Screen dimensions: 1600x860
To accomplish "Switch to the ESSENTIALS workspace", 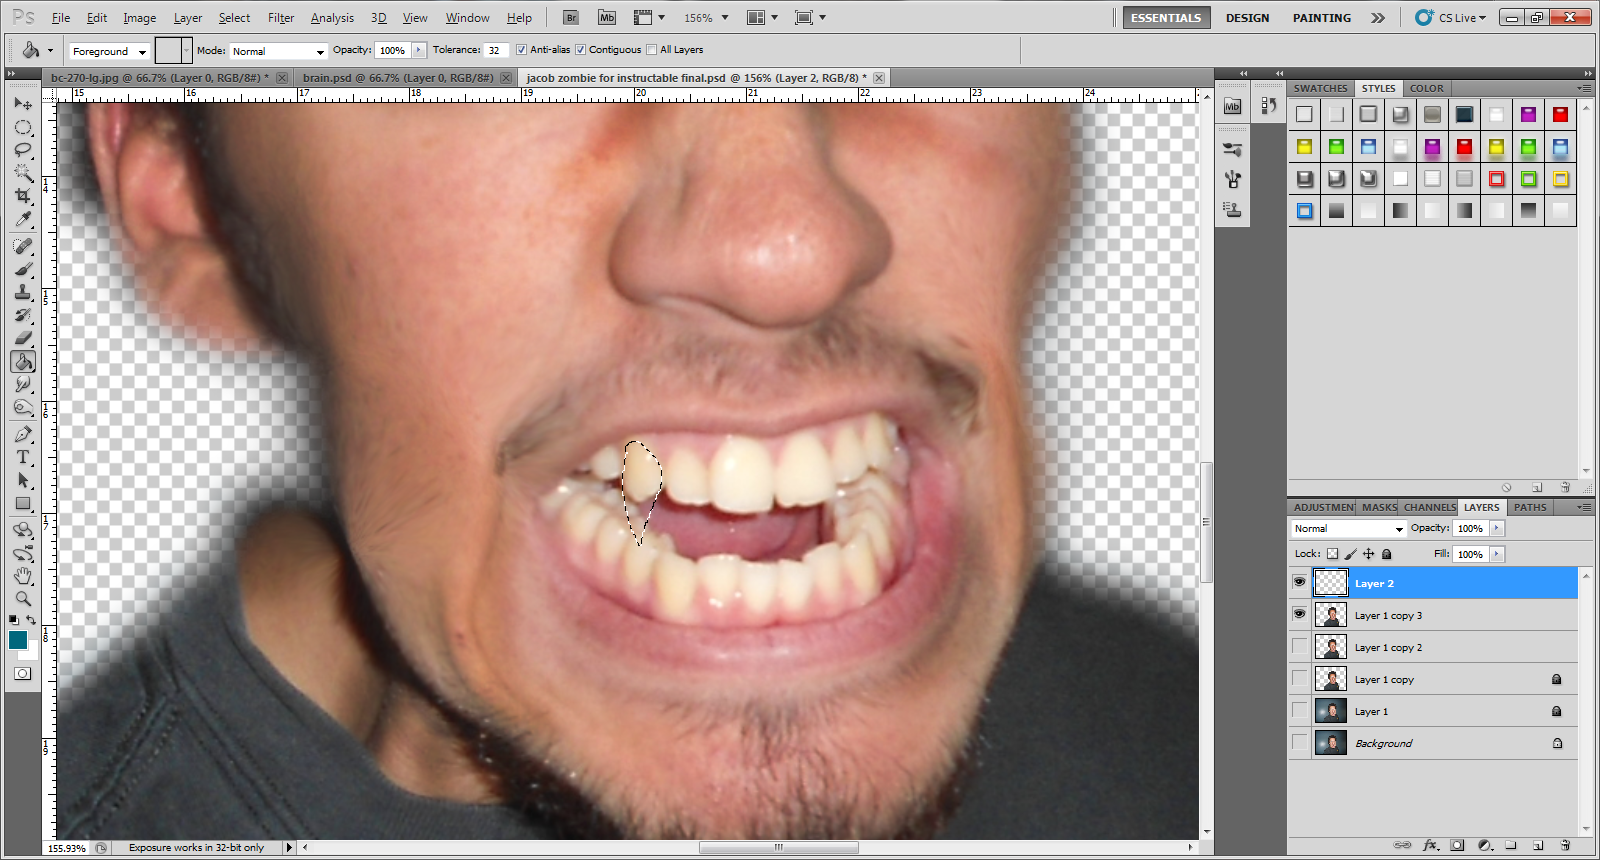I will pos(1166,18).
